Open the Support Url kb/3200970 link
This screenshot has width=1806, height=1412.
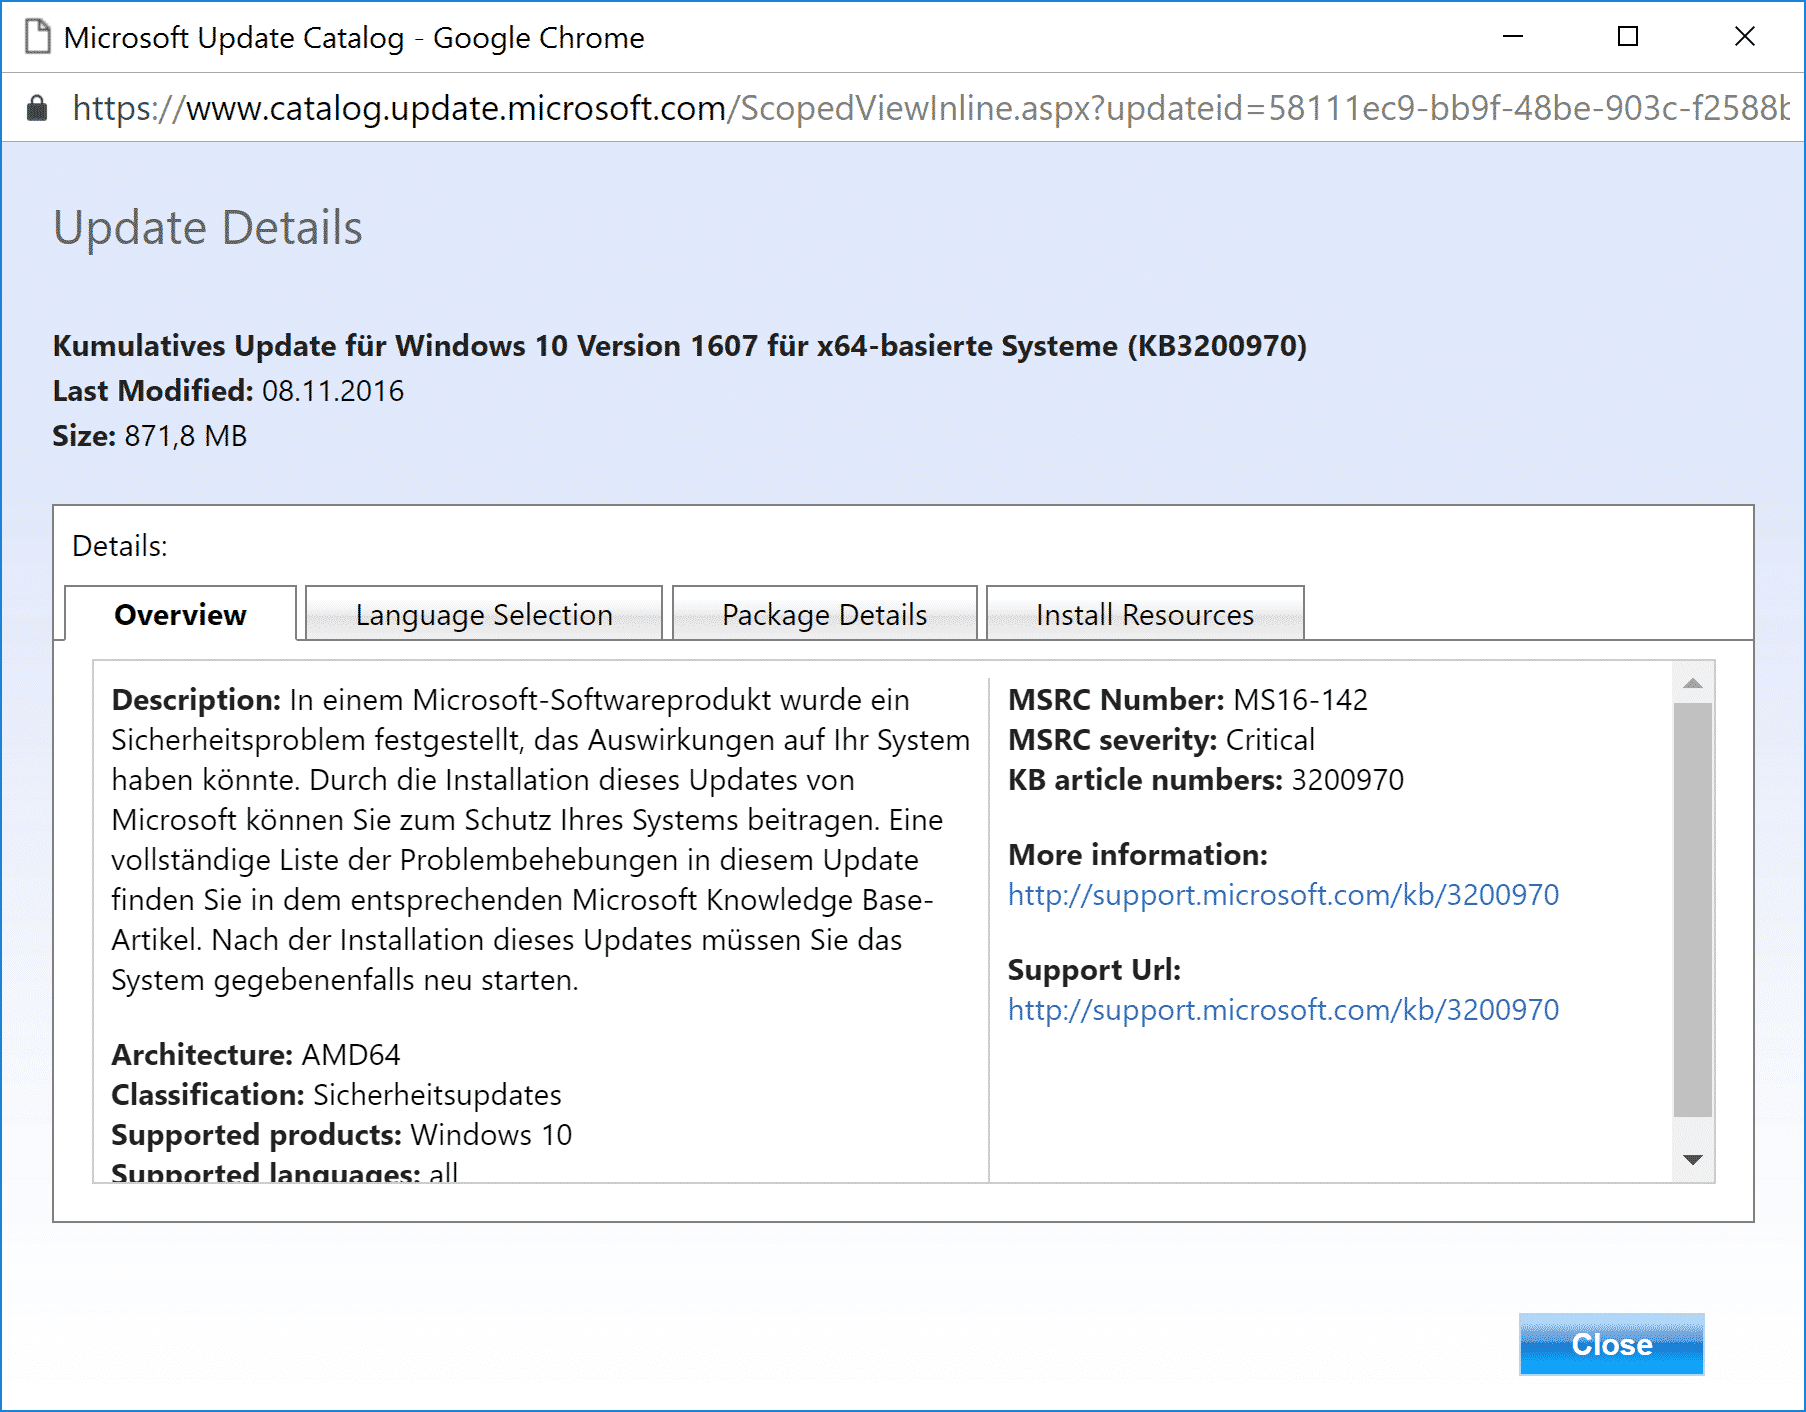pyautogui.click(x=1283, y=1010)
